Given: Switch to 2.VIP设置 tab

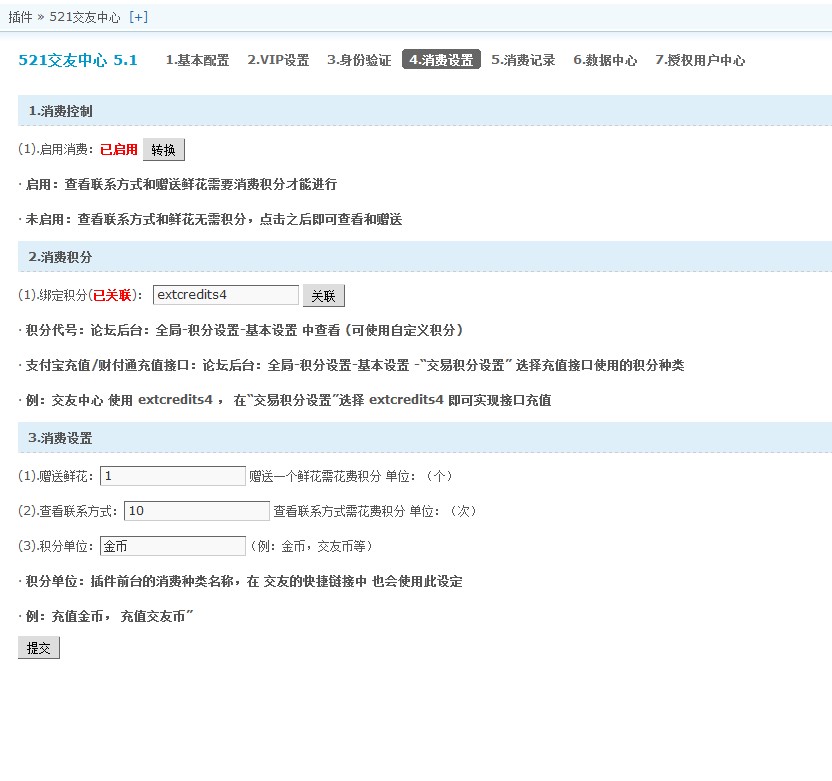Looking at the screenshot, I should click(278, 60).
